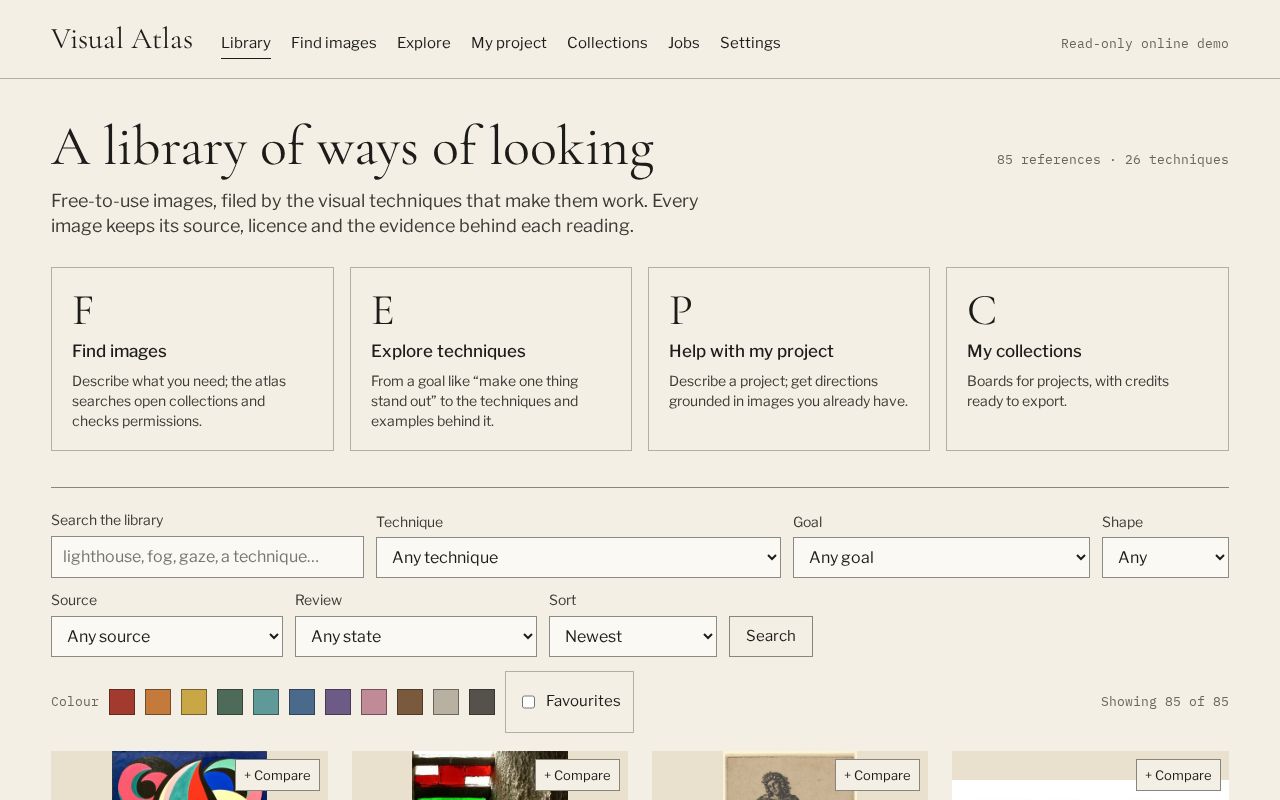This screenshot has height=800, width=1280.
Task: Go to the Jobs page
Action: [x=684, y=43]
